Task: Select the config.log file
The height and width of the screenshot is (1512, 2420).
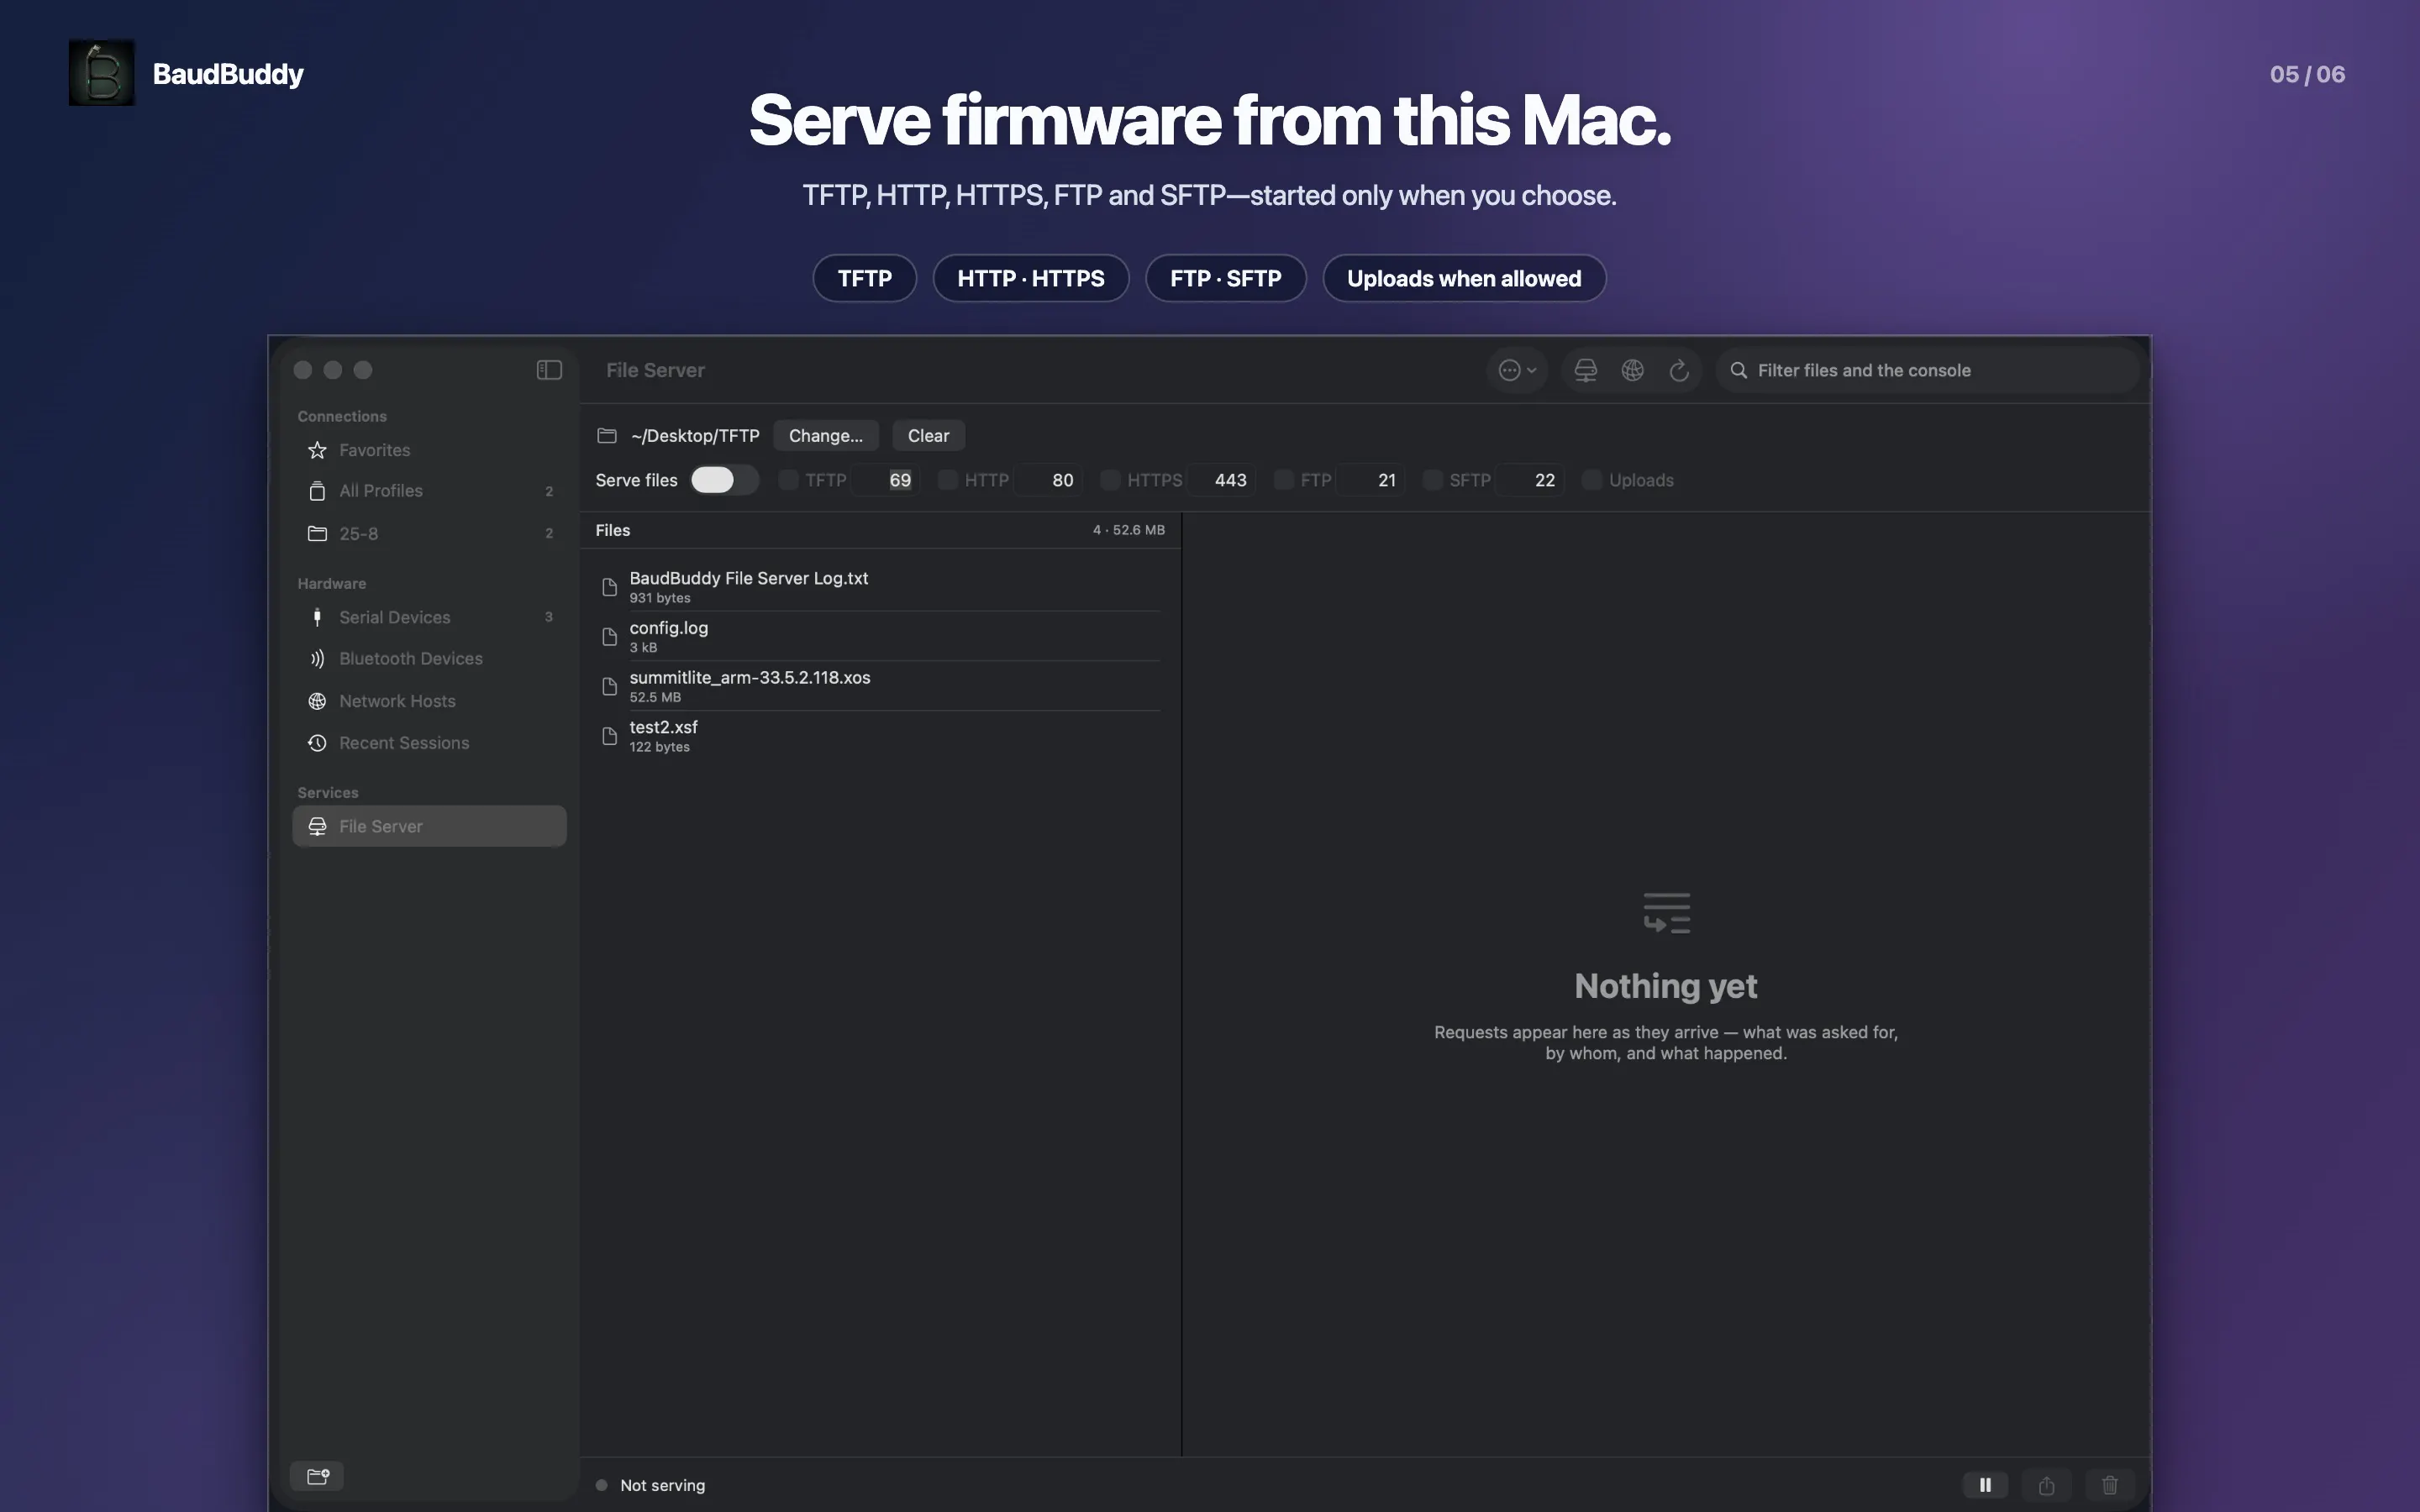Action: (880, 636)
